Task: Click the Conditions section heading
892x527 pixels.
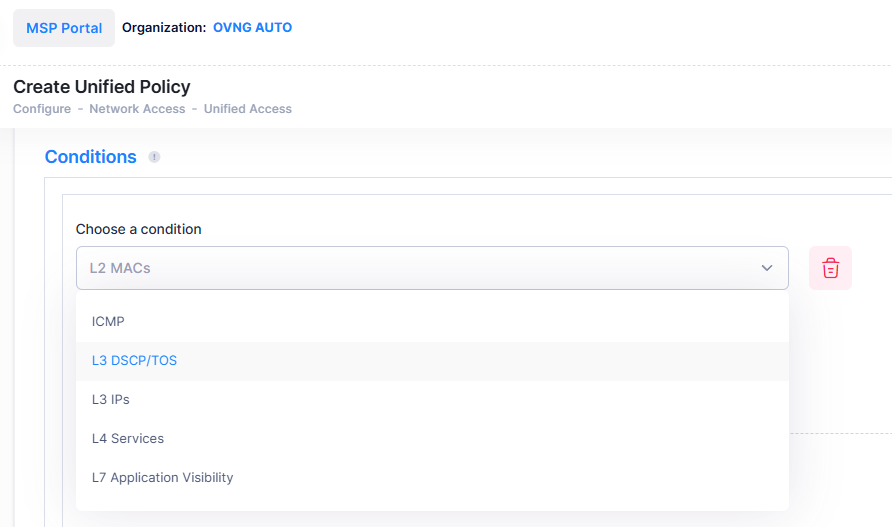Action: [91, 157]
